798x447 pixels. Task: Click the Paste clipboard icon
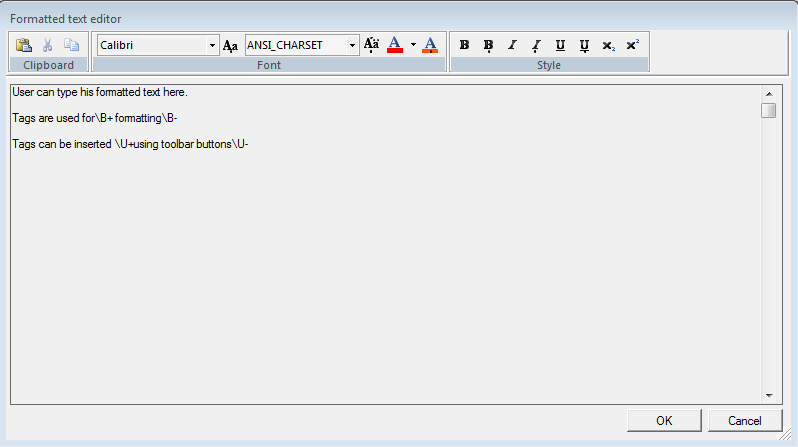tap(24, 45)
